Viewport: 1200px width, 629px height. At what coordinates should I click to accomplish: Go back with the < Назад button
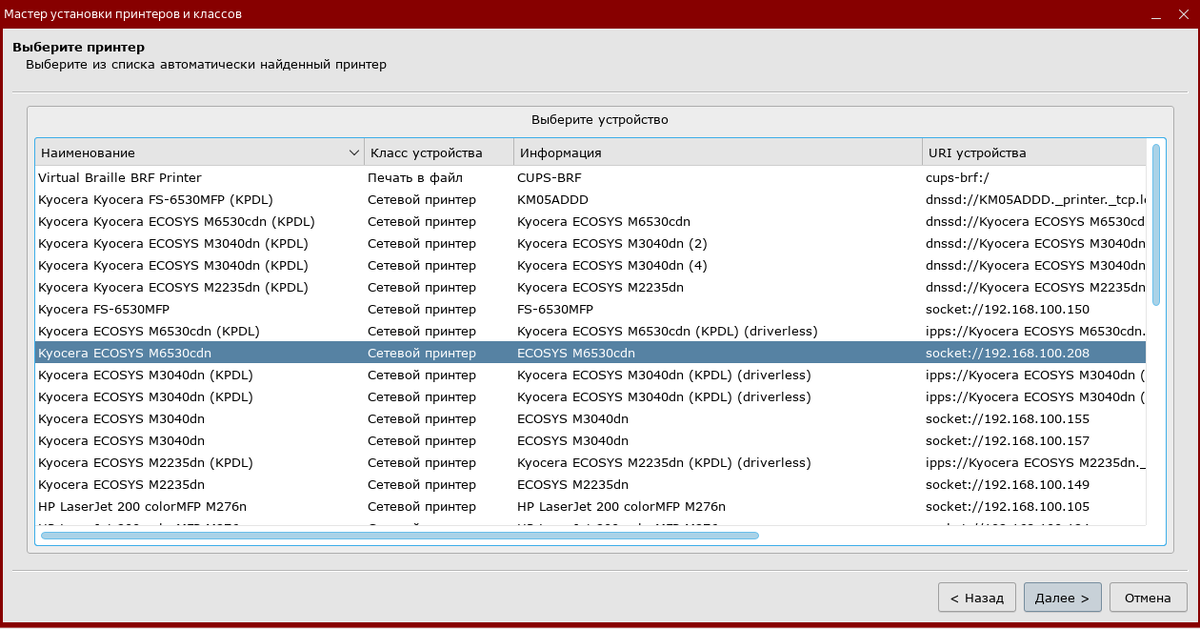977,598
